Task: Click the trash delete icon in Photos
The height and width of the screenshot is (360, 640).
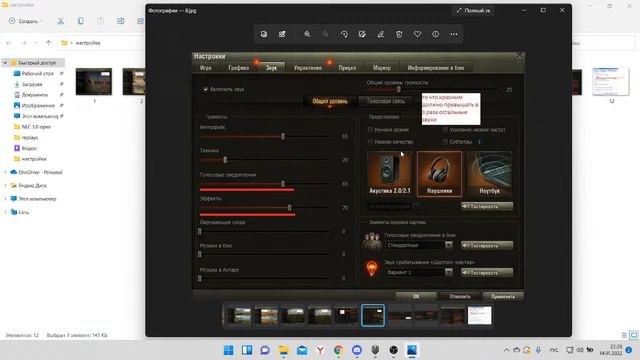Action: (x=399, y=34)
